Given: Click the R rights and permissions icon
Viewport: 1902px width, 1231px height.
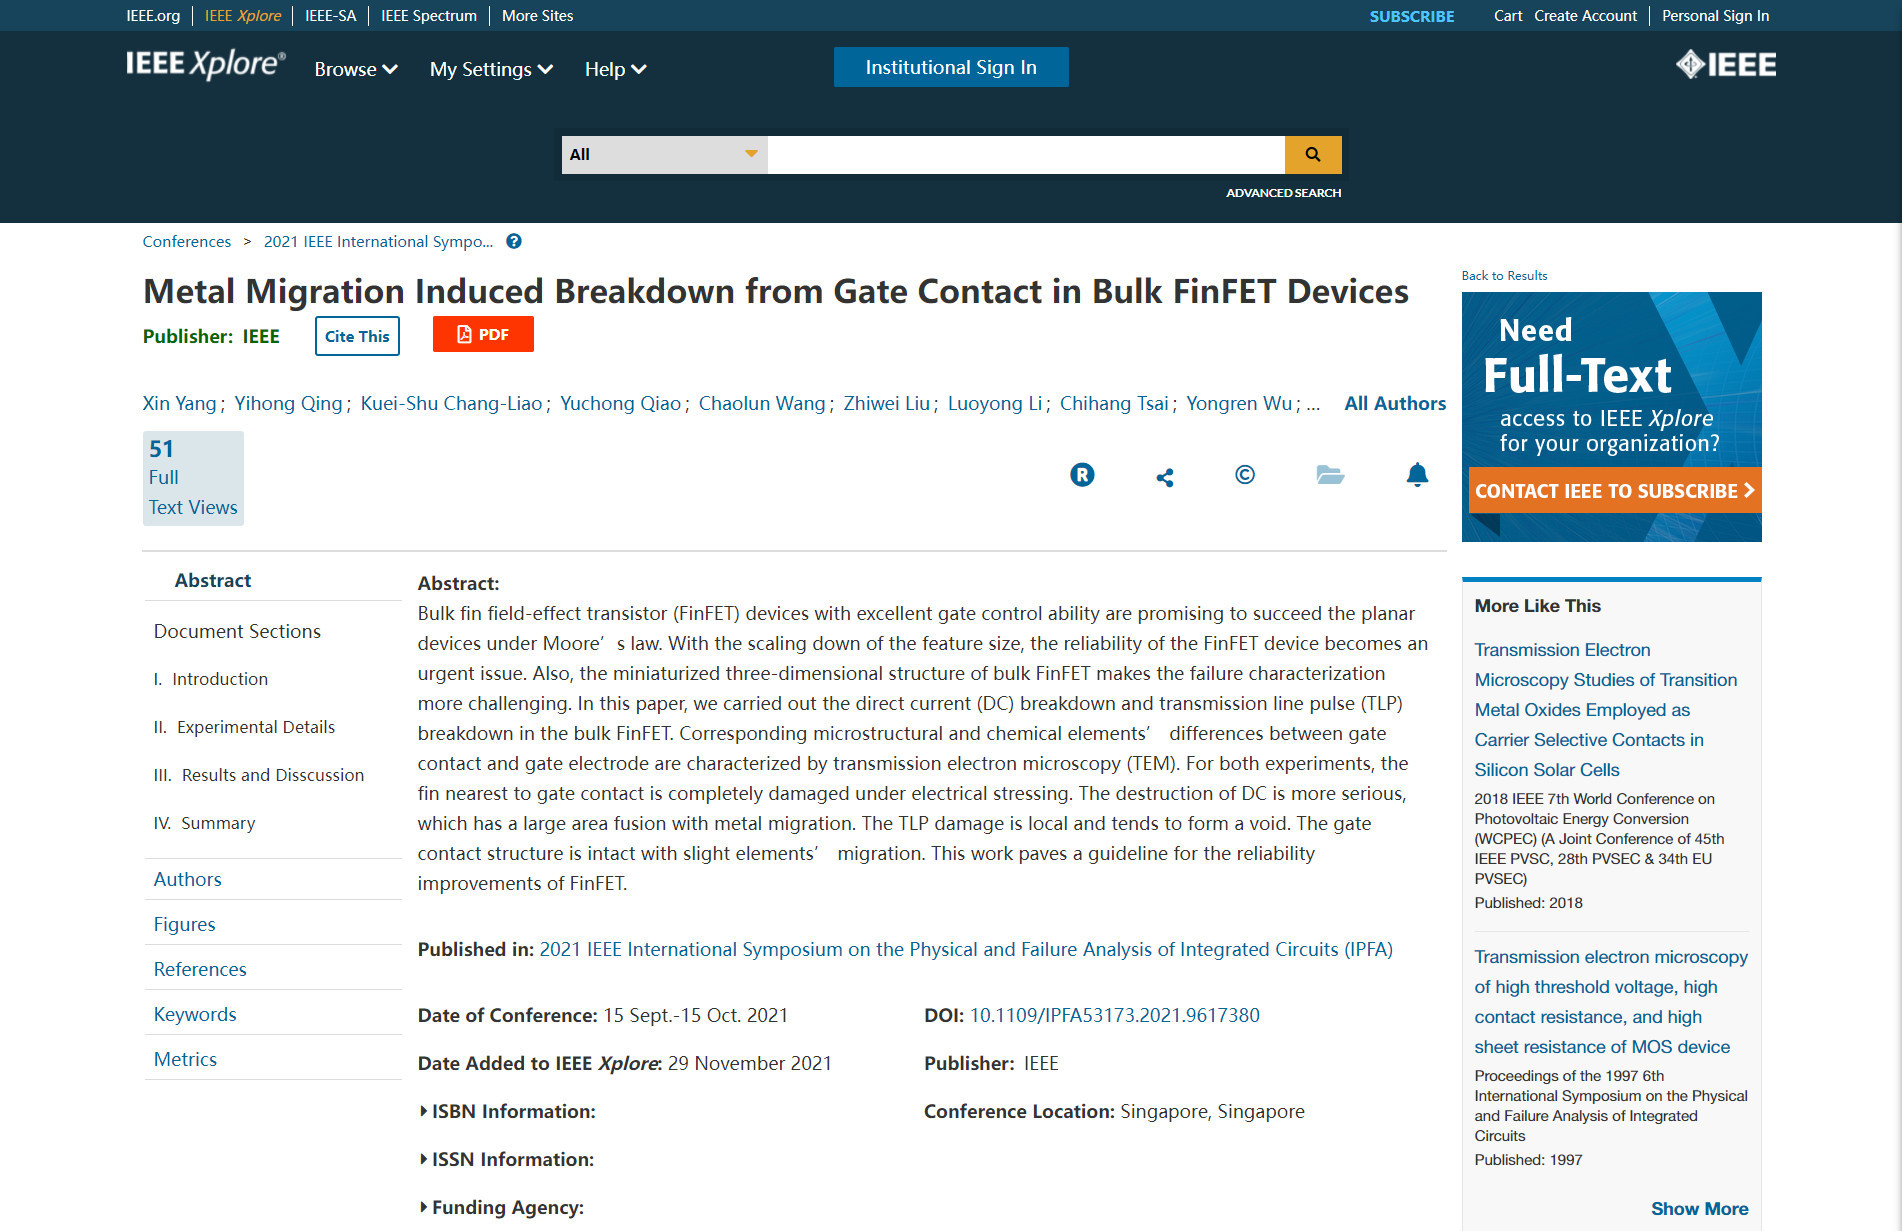Looking at the screenshot, I should click(1082, 475).
